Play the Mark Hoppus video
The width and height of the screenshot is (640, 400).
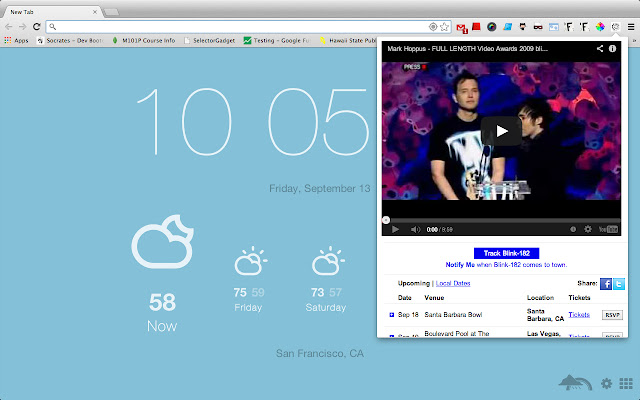(502, 130)
